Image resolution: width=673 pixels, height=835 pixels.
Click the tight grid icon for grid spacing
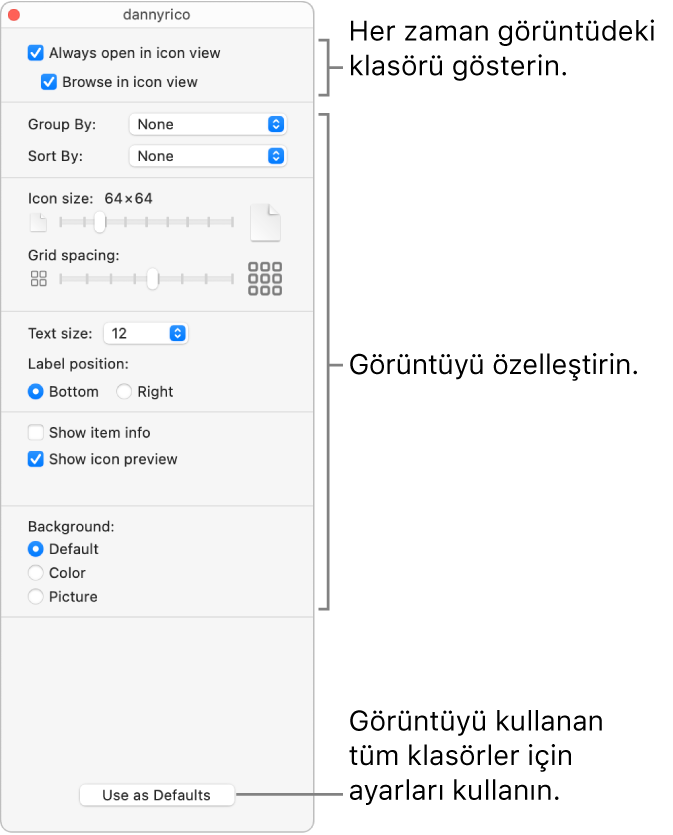[38, 279]
